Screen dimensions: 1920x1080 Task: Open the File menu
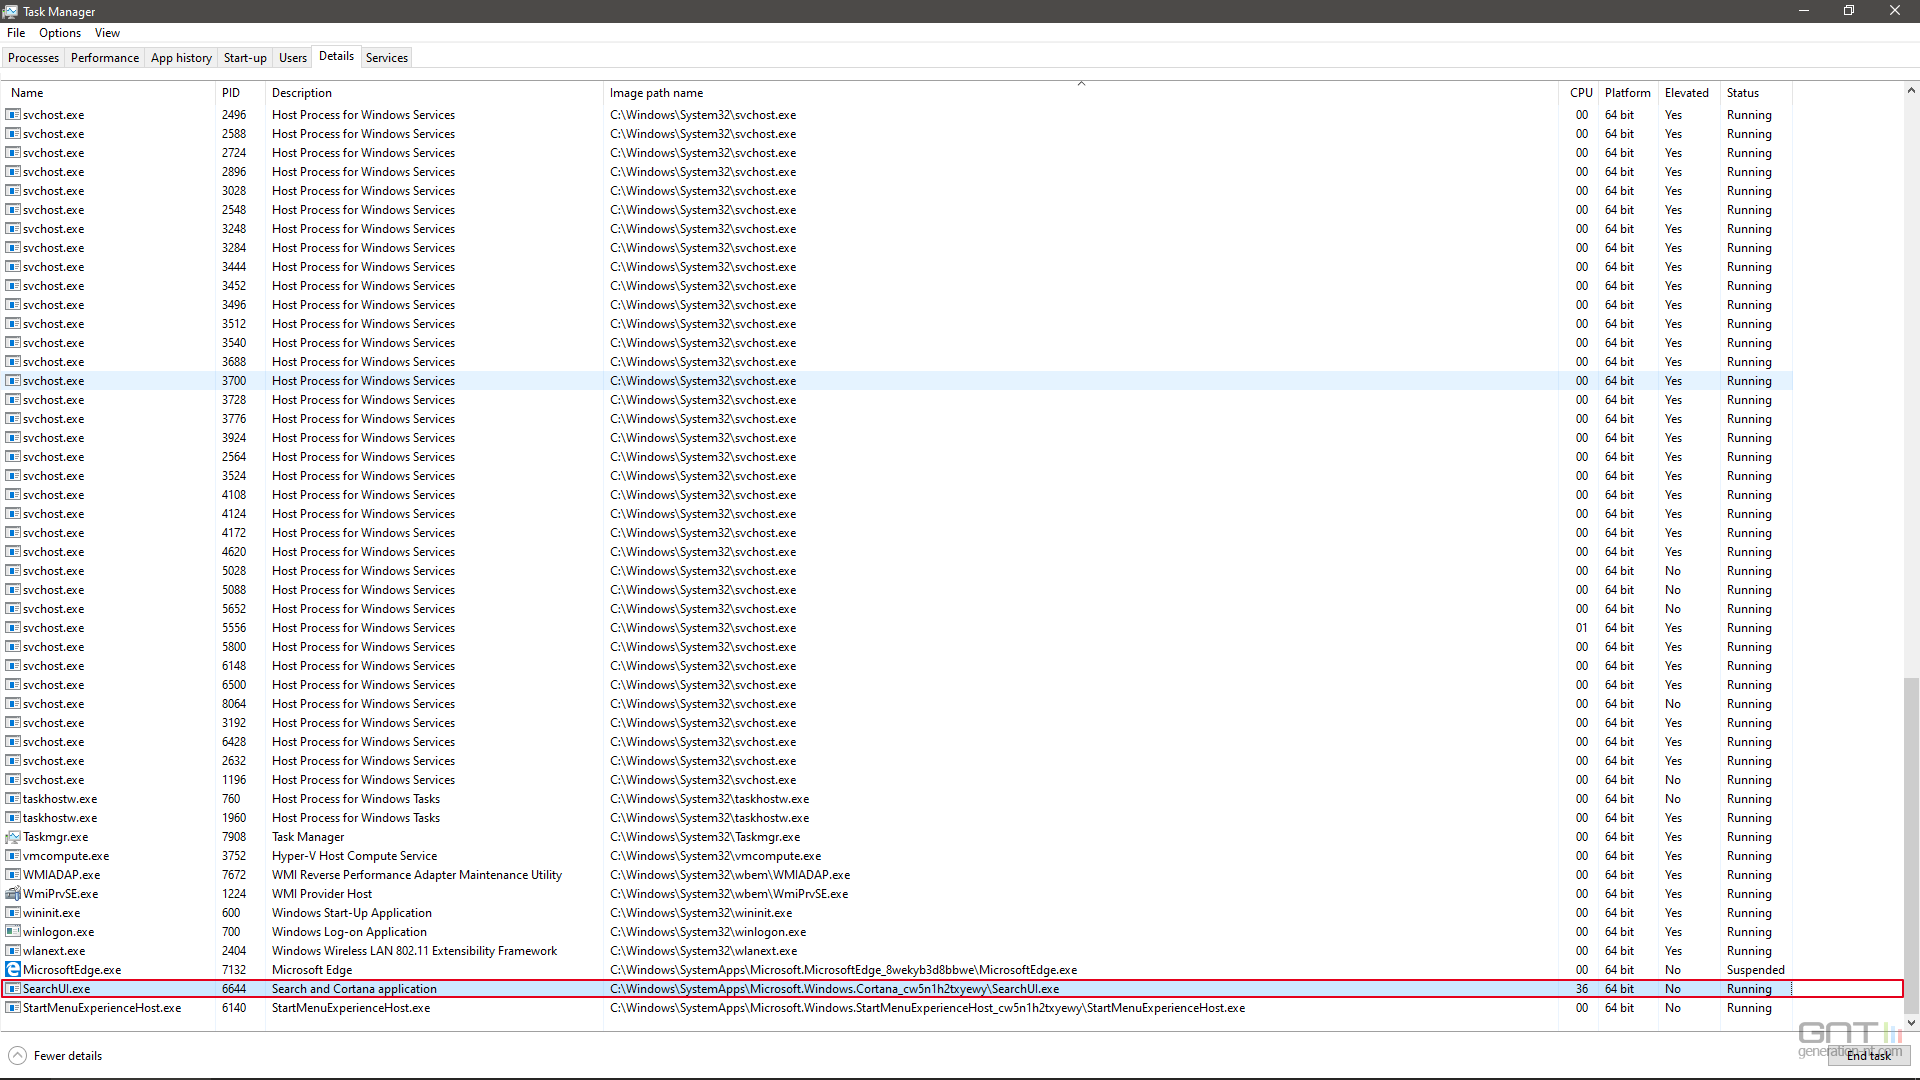coord(16,33)
